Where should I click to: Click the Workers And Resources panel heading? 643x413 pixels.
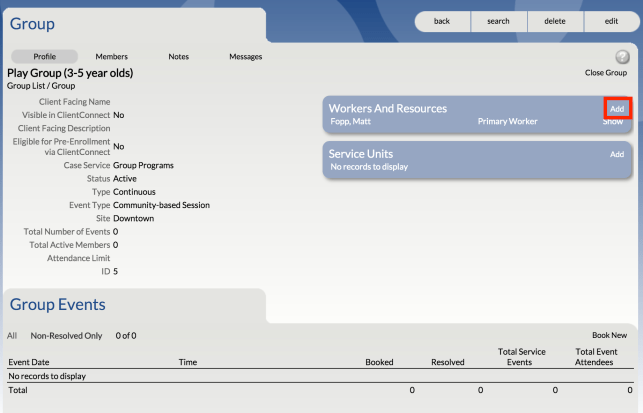[388, 108]
